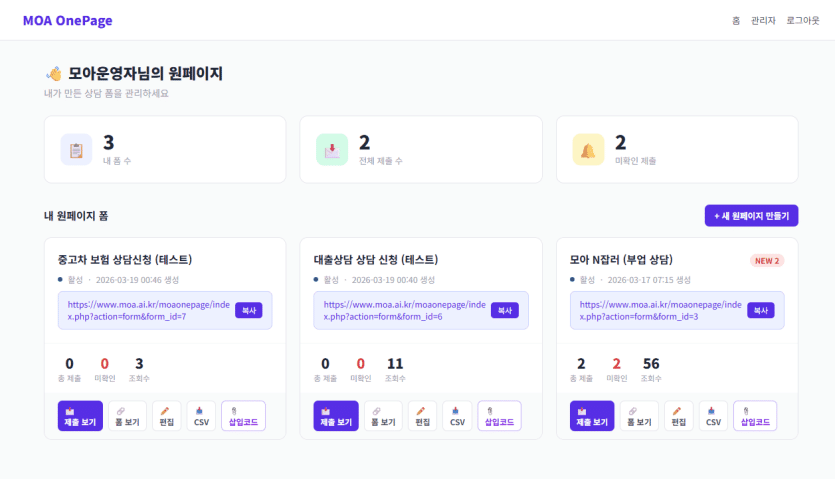Download CSV for 대출상담 상담 신청
Viewport: 835px width, 479px height.
coord(457,415)
